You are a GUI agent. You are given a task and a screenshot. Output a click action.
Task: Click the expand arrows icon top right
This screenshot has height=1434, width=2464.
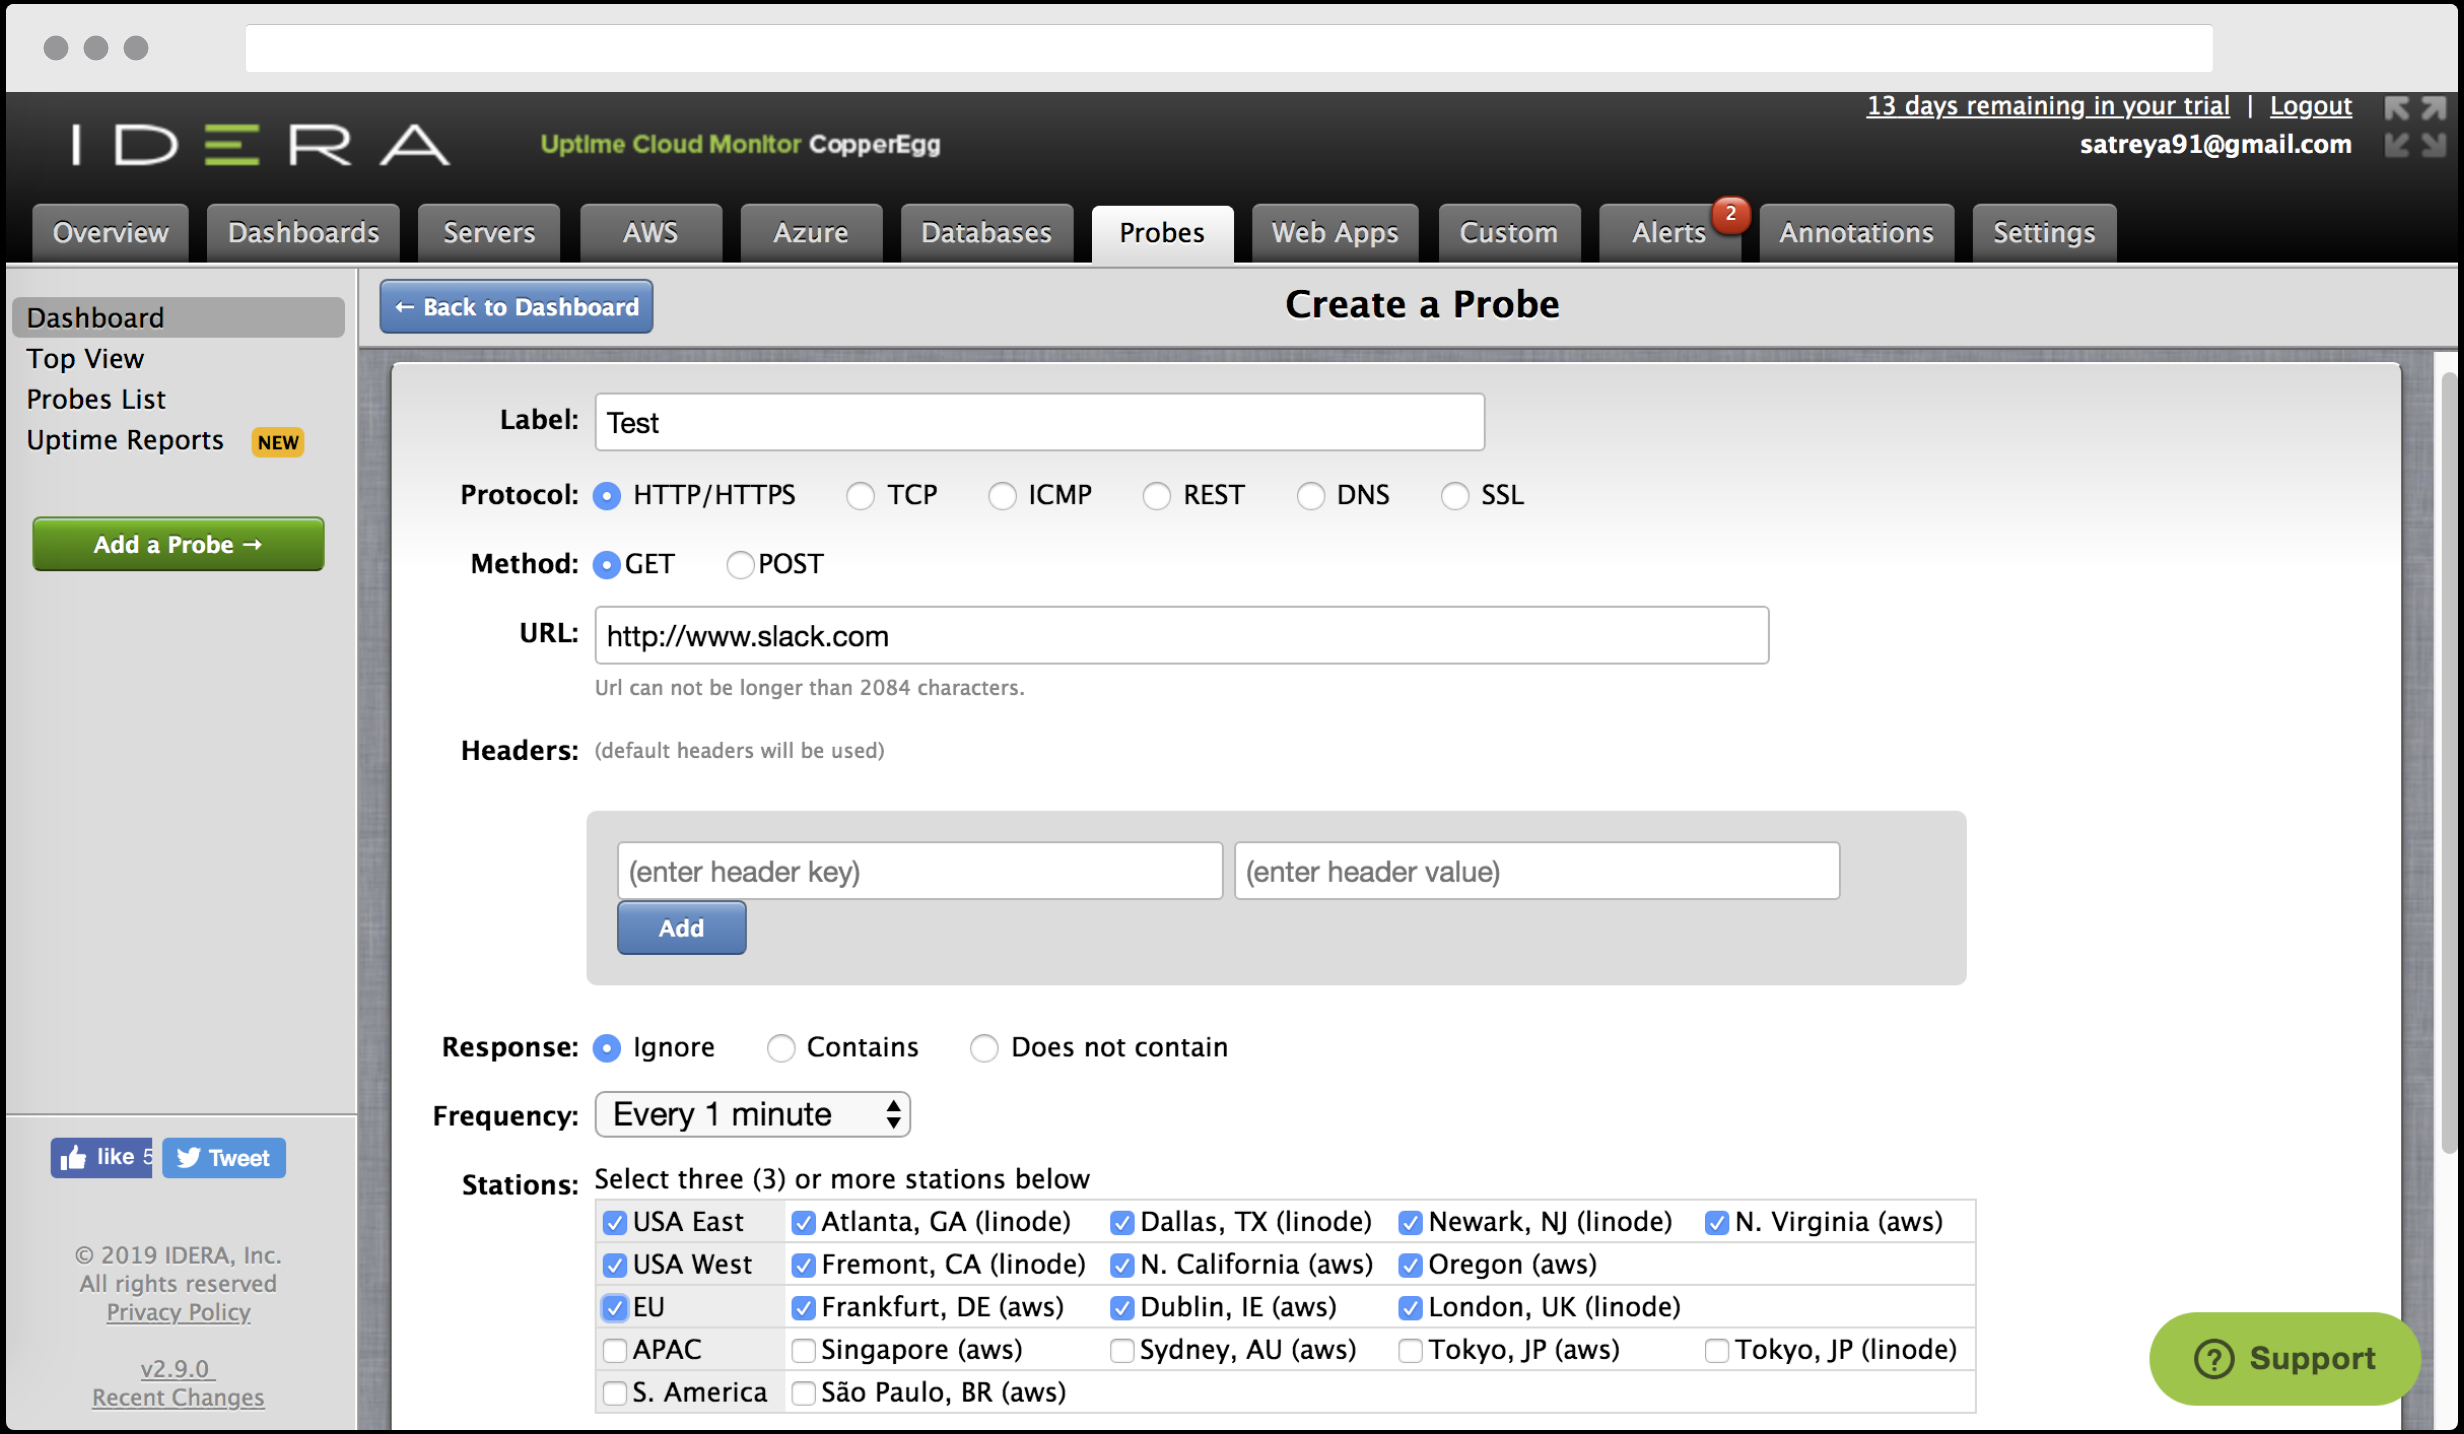point(2414,108)
